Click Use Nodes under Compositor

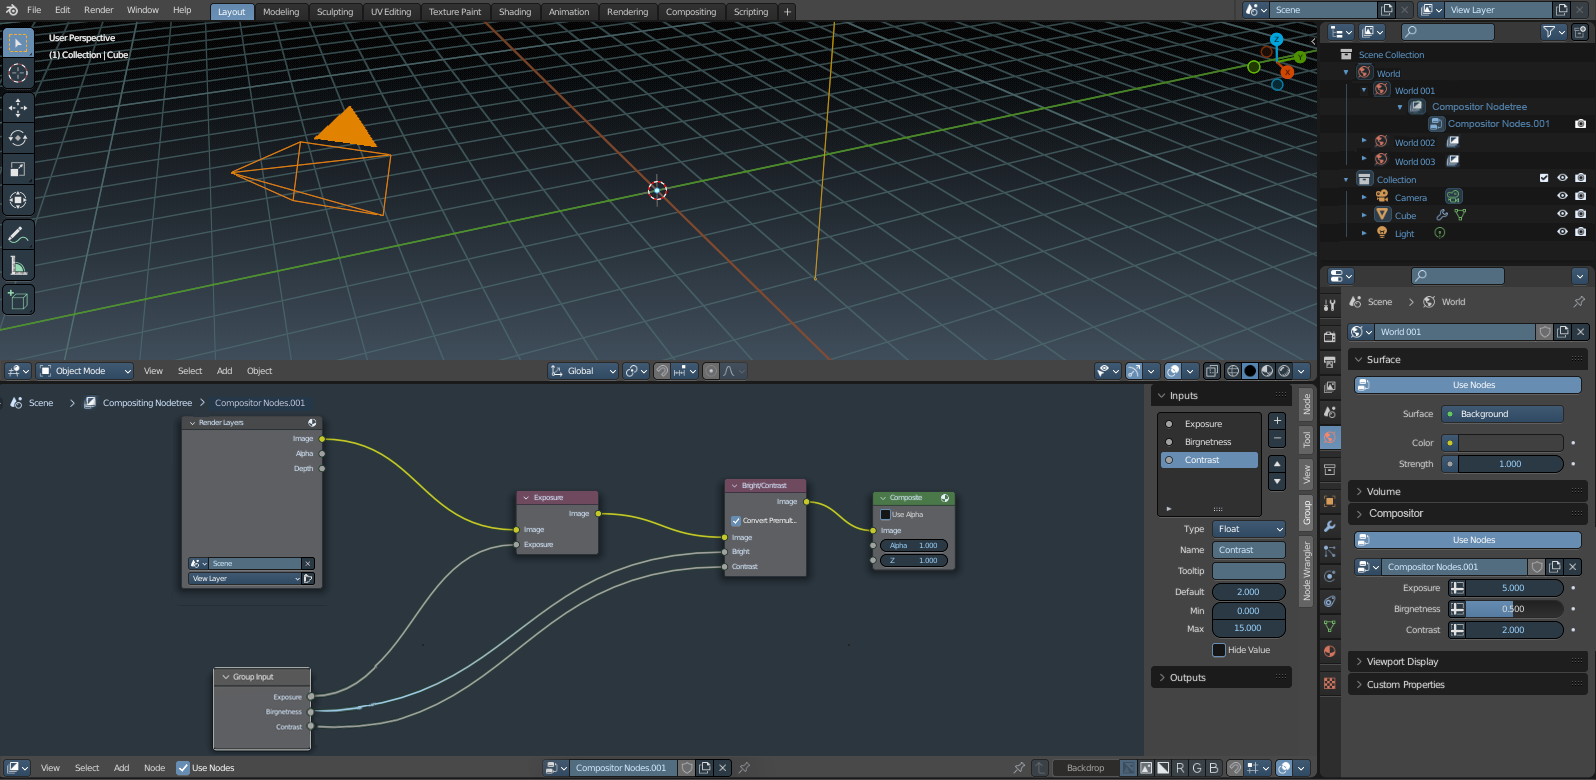[x=1468, y=540]
